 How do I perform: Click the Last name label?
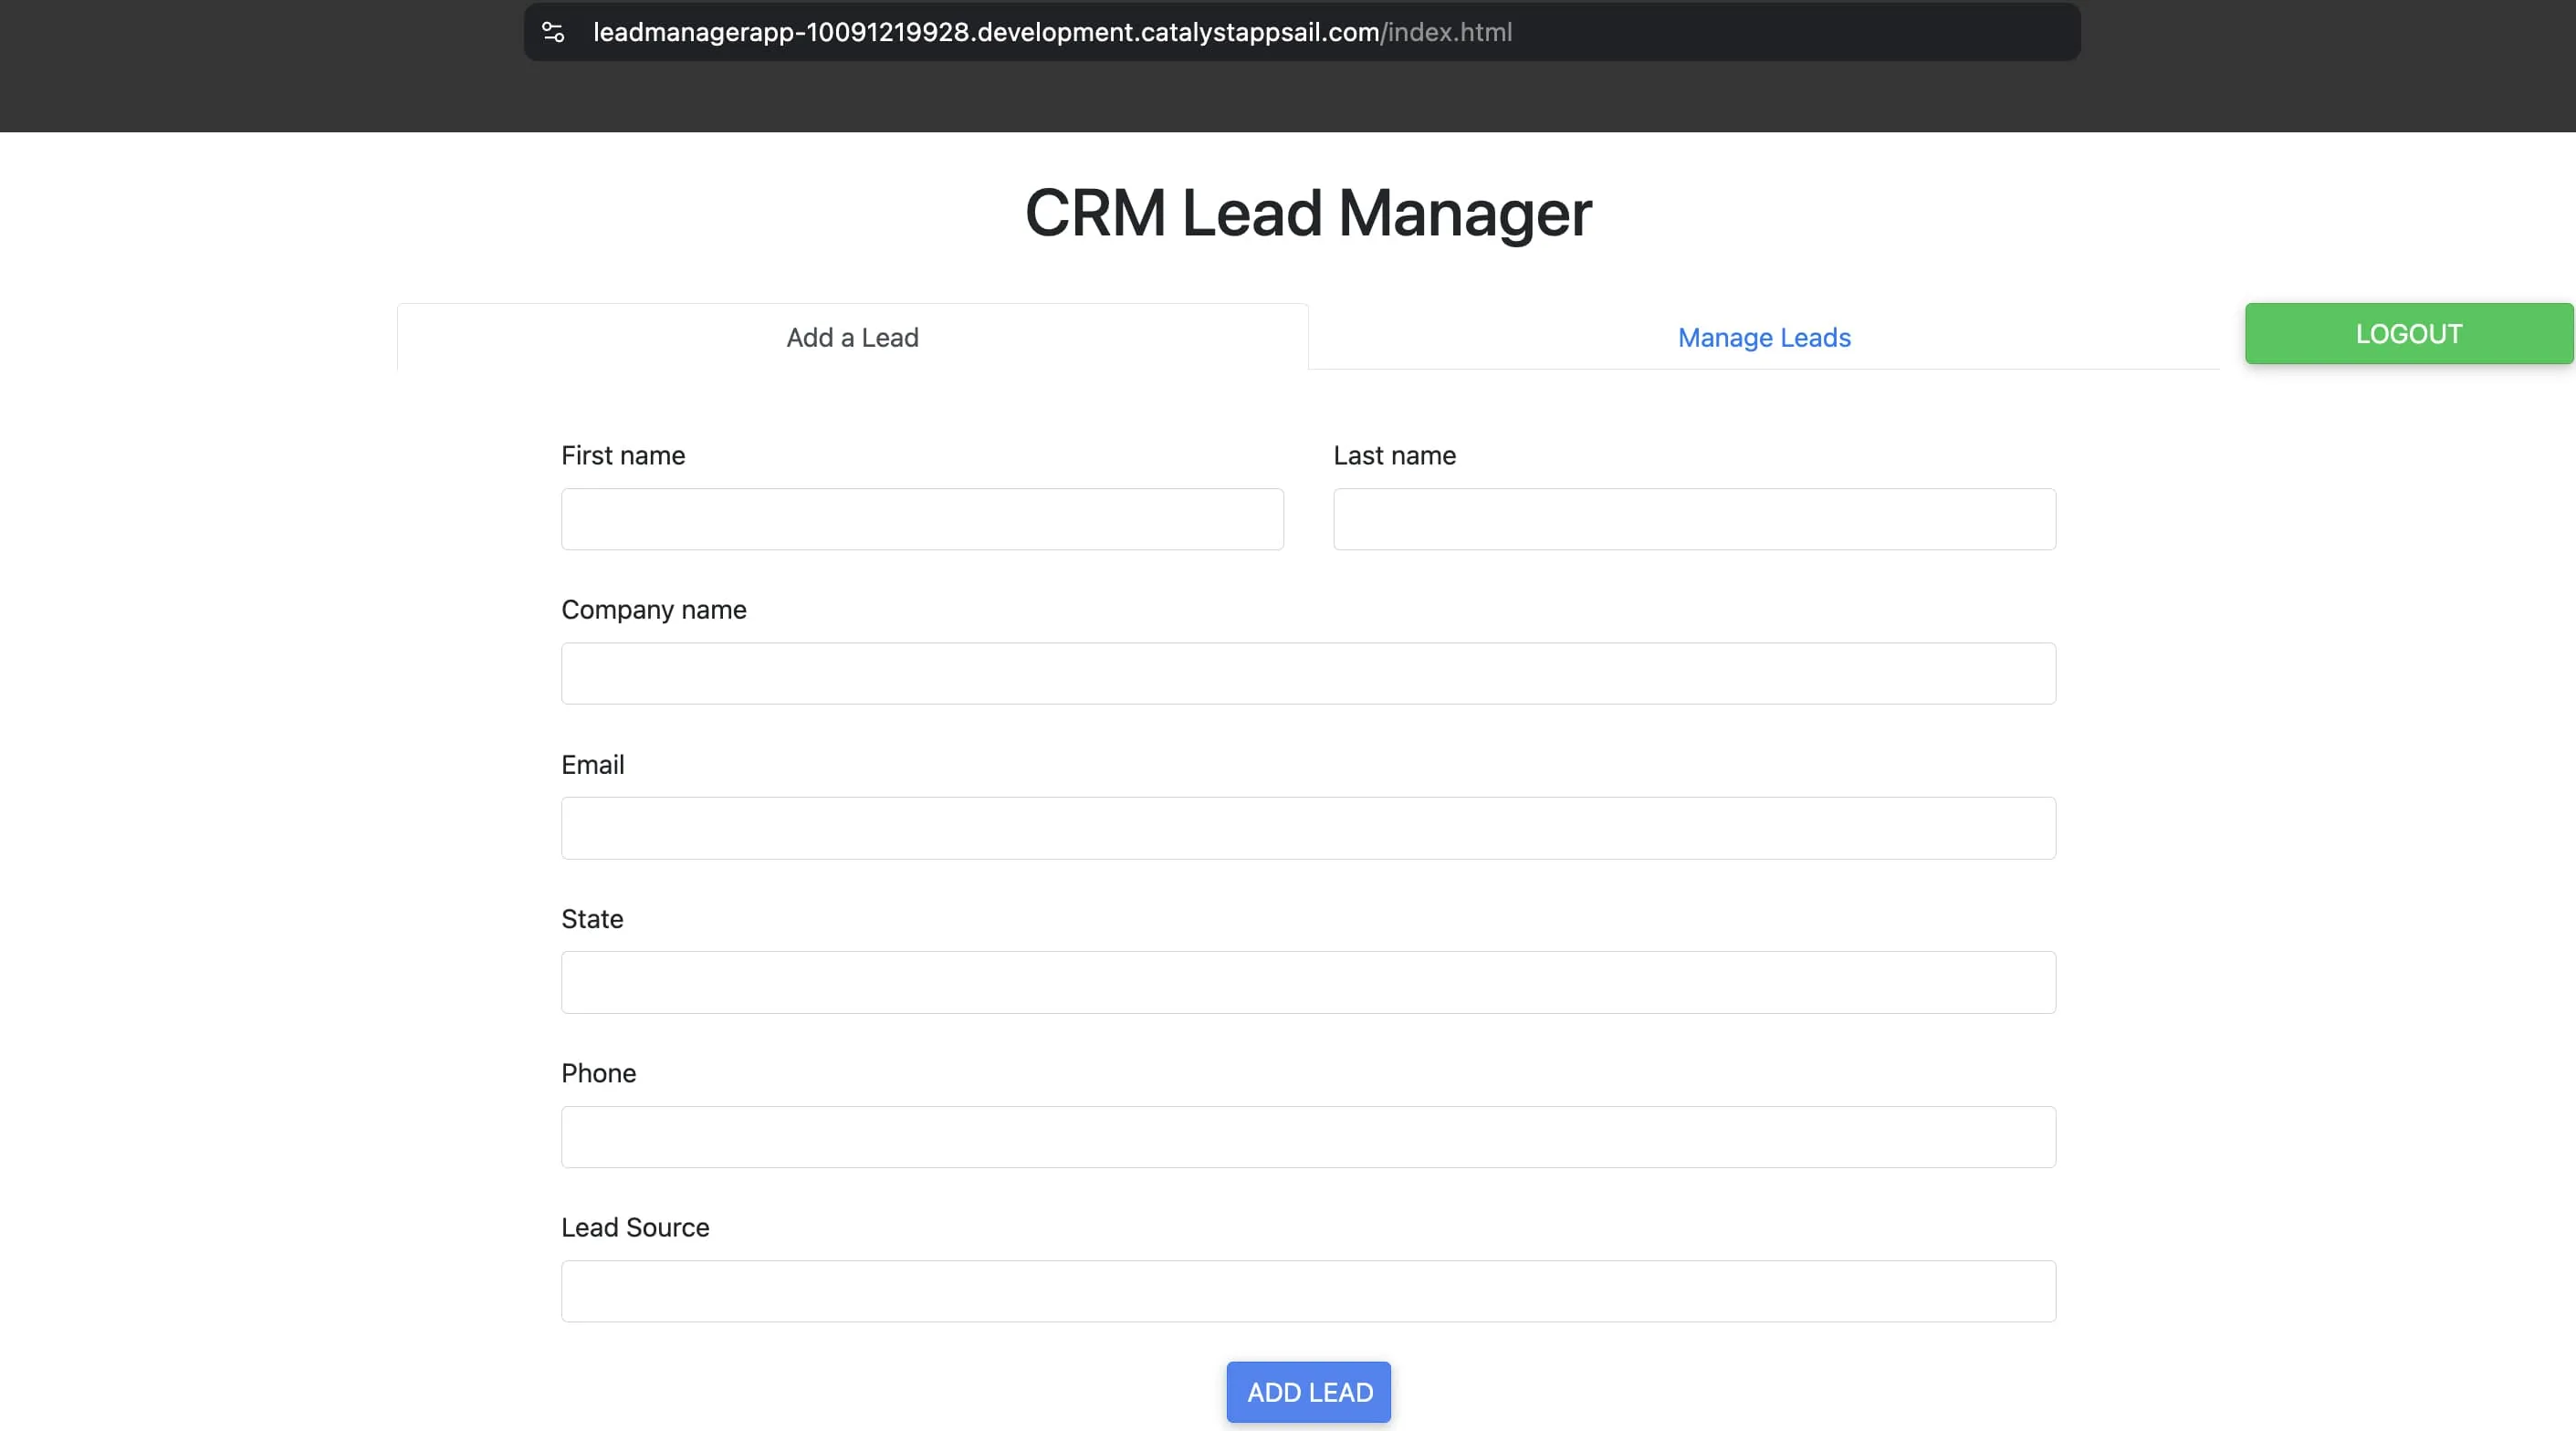[x=1394, y=455]
